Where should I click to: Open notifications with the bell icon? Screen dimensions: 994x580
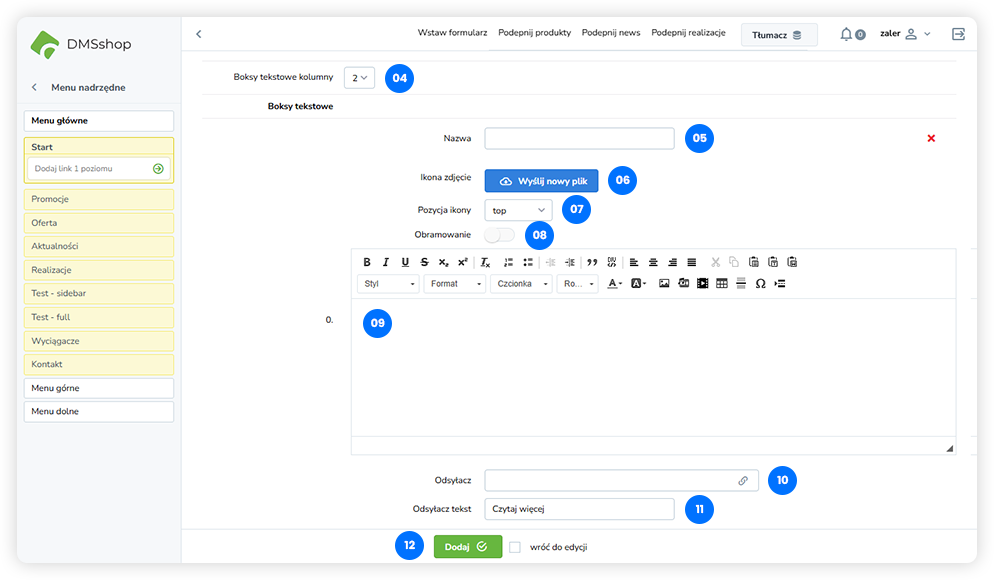(x=846, y=34)
